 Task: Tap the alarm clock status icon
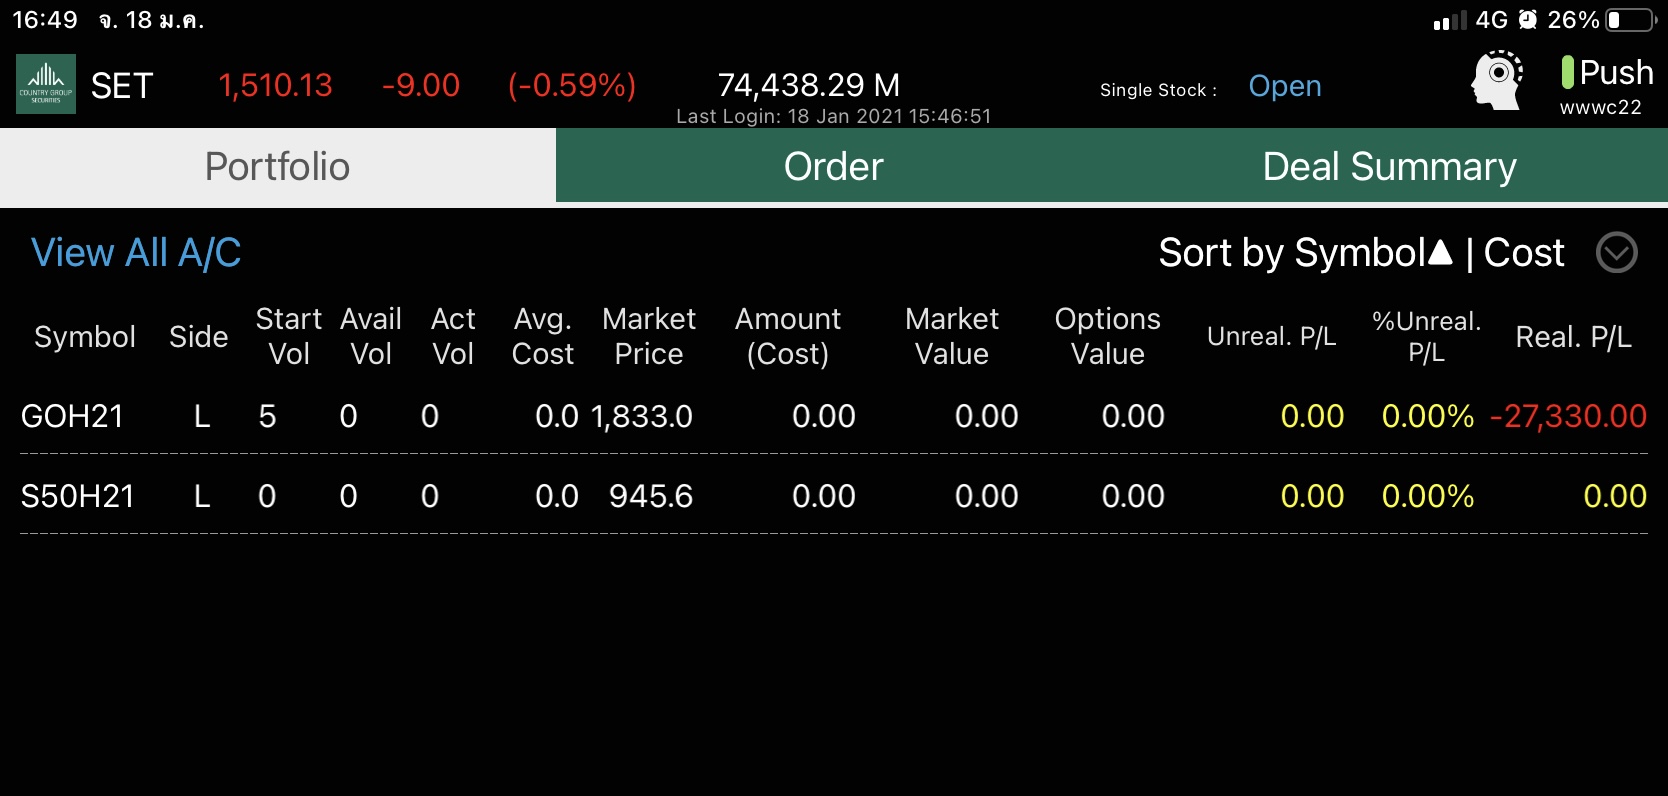(x=1527, y=20)
